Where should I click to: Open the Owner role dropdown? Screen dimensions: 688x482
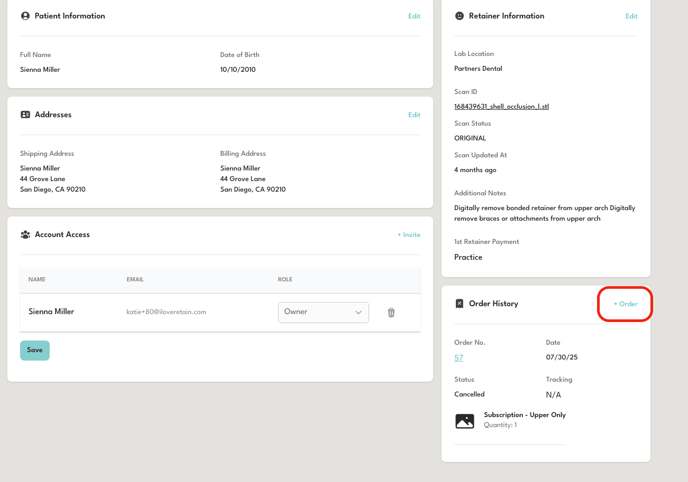pos(322,312)
